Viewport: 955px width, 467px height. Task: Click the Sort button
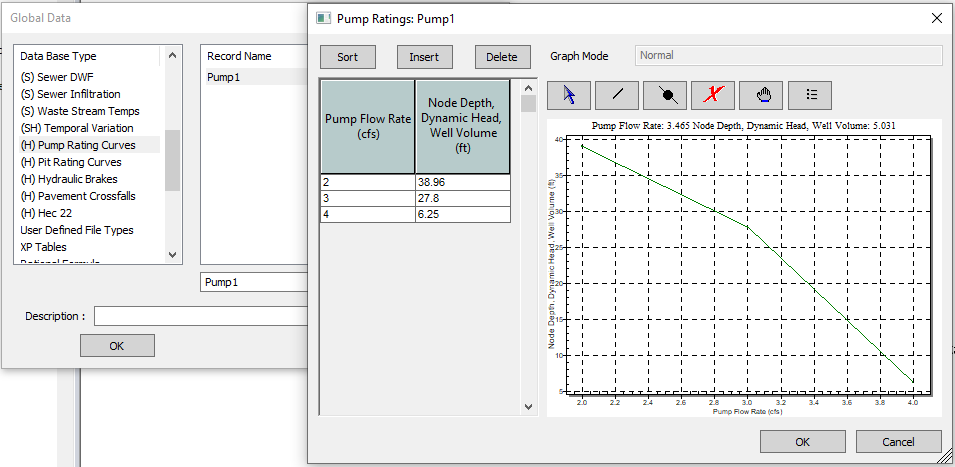pyautogui.click(x=348, y=57)
